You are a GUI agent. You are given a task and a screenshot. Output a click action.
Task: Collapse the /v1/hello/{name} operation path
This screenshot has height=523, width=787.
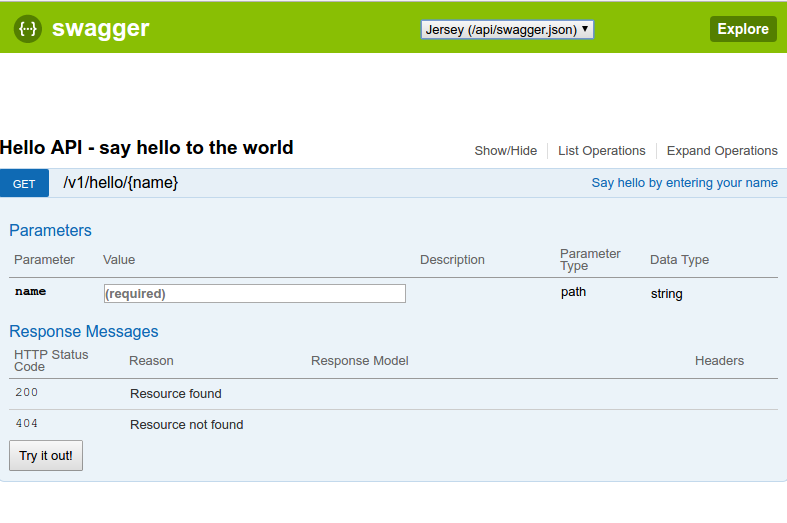click(x=120, y=183)
